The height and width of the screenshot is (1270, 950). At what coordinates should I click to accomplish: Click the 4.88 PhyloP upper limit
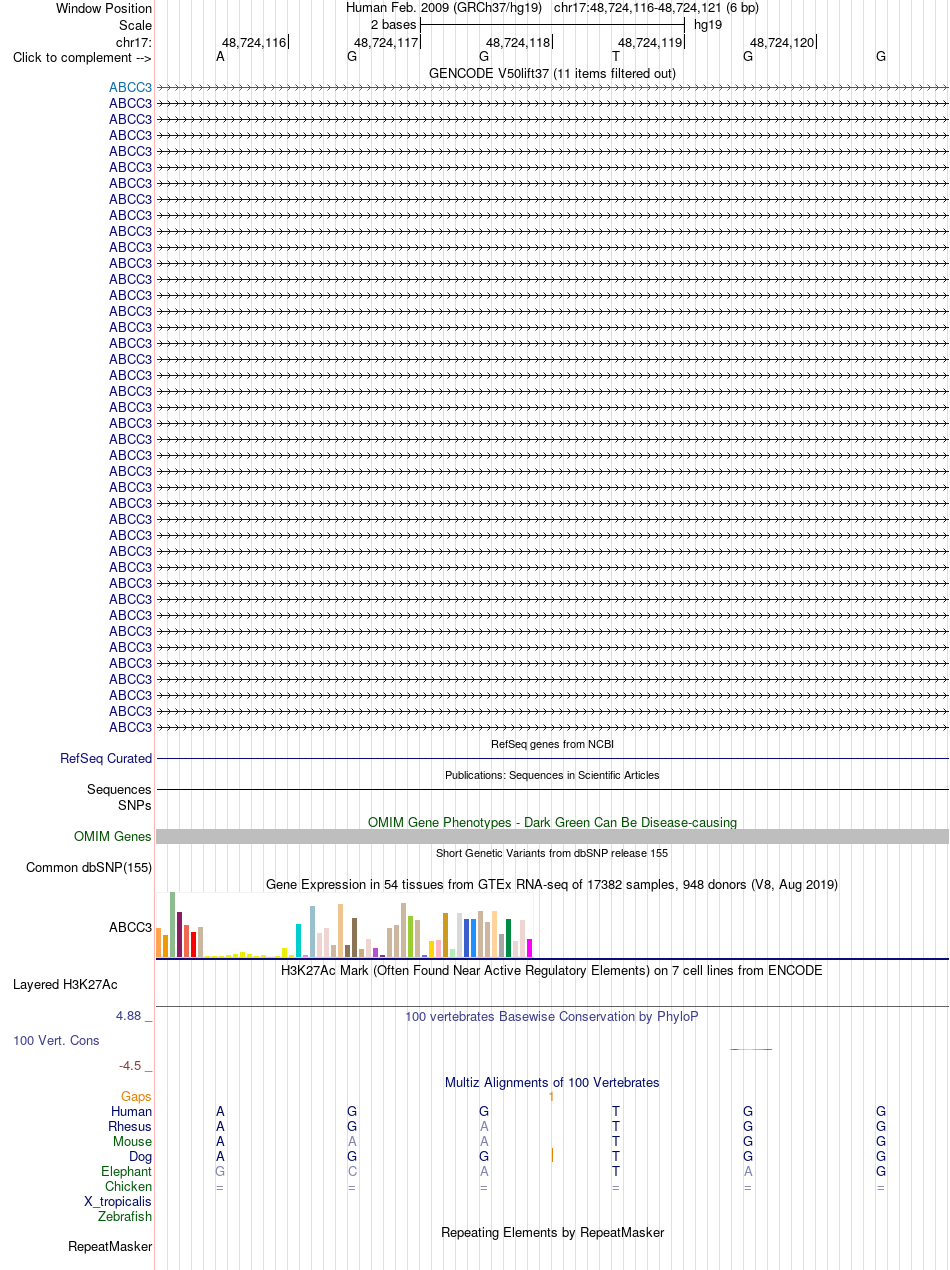point(134,1015)
